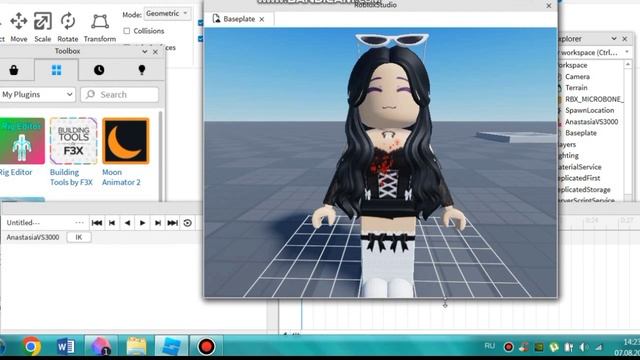Open the Explorer filter dropdown arrow
The image size is (640, 360).
(x=627, y=52)
